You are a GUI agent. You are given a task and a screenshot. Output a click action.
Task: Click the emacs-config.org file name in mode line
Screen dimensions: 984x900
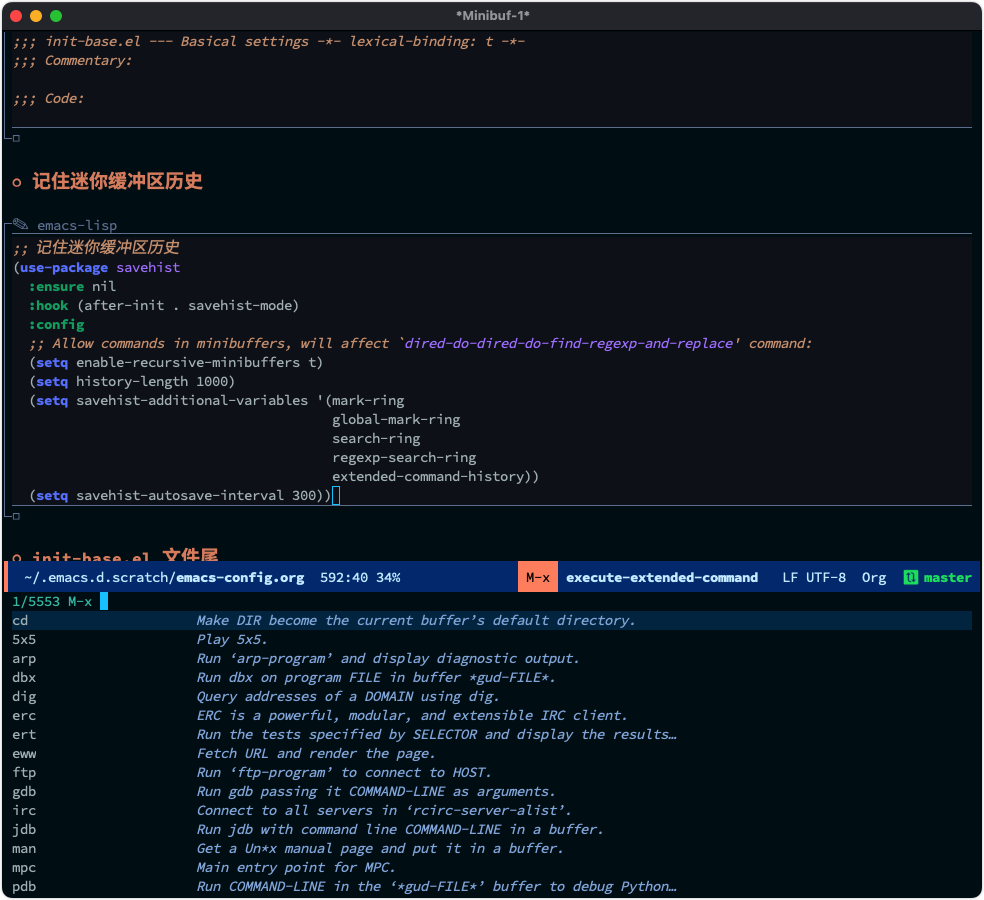click(x=240, y=577)
